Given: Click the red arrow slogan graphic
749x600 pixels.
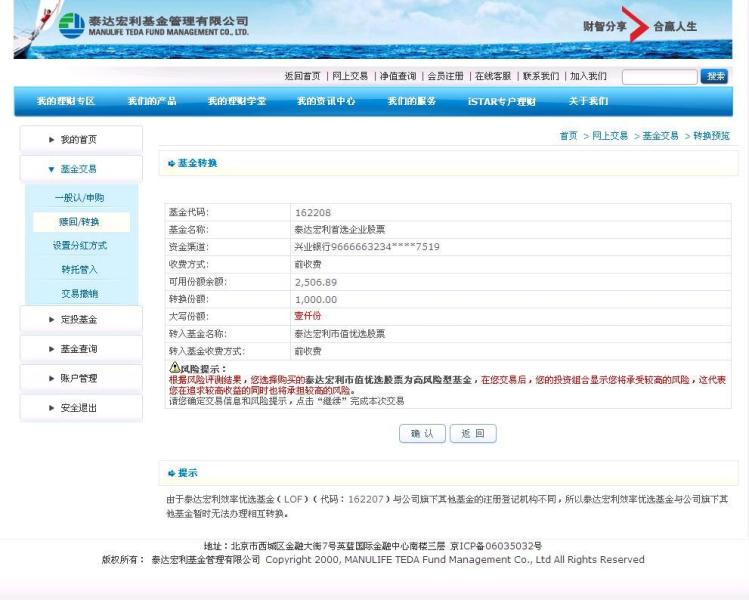Looking at the screenshot, I should [x=635, y=24].
